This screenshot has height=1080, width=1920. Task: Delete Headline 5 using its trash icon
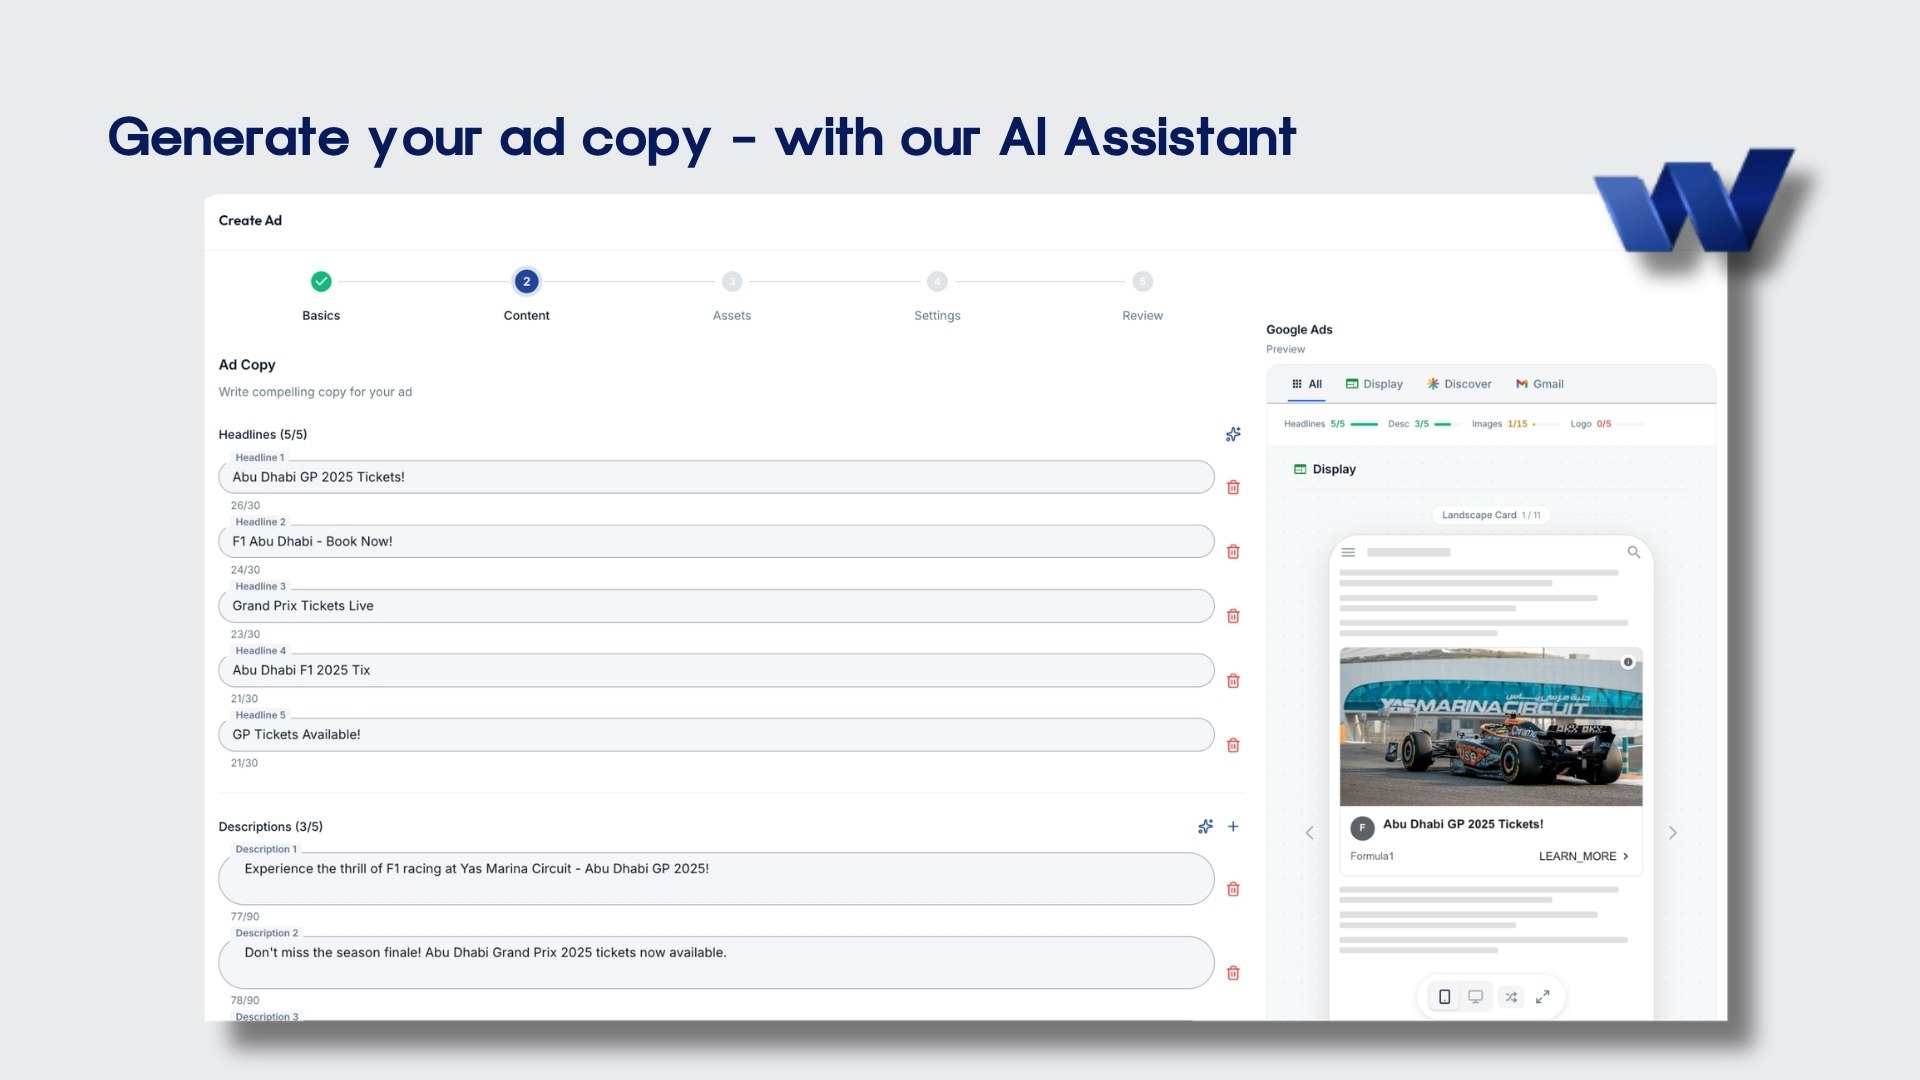click(x=1233, y=745)
